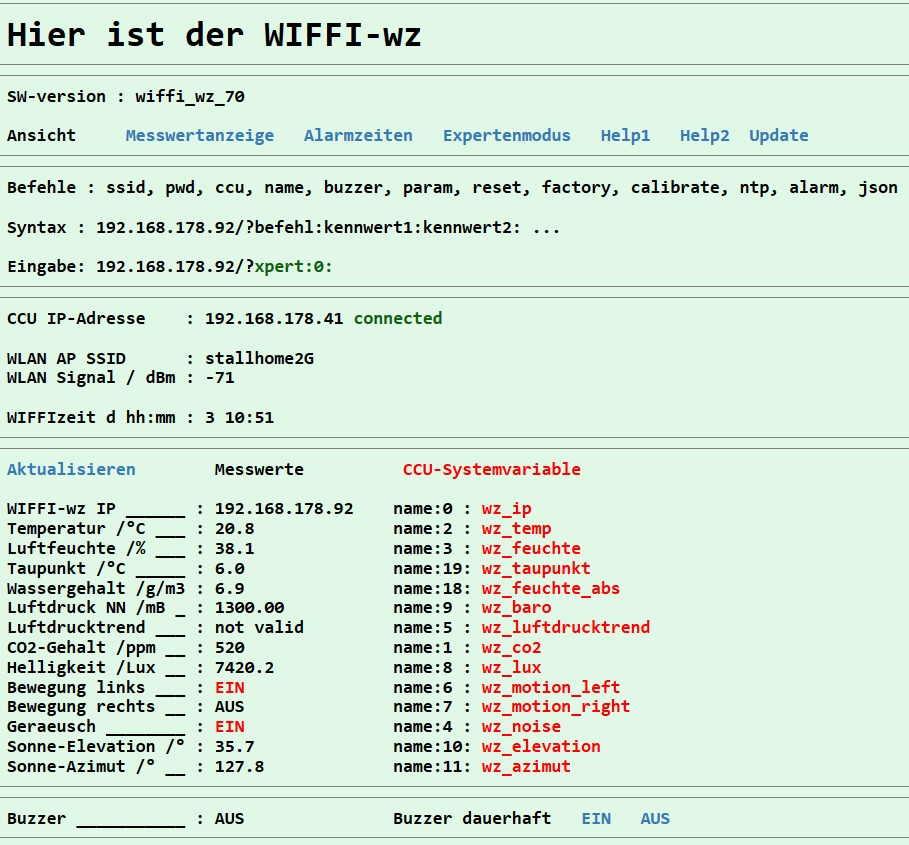The image size is (909, 845).
Task: Click the variable name wz_feuchte_abs
Action: pos(551,588)
